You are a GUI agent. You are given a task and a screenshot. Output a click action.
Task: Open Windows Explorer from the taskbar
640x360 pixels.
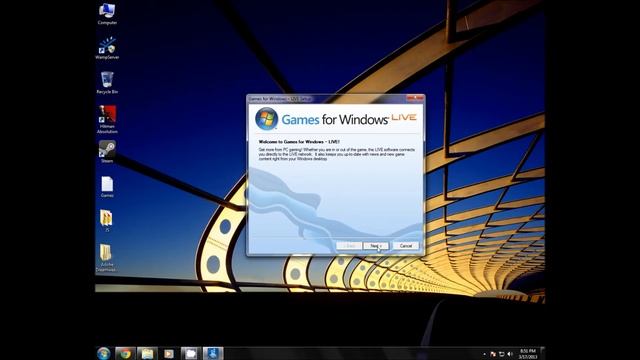[x=147, y=353]
